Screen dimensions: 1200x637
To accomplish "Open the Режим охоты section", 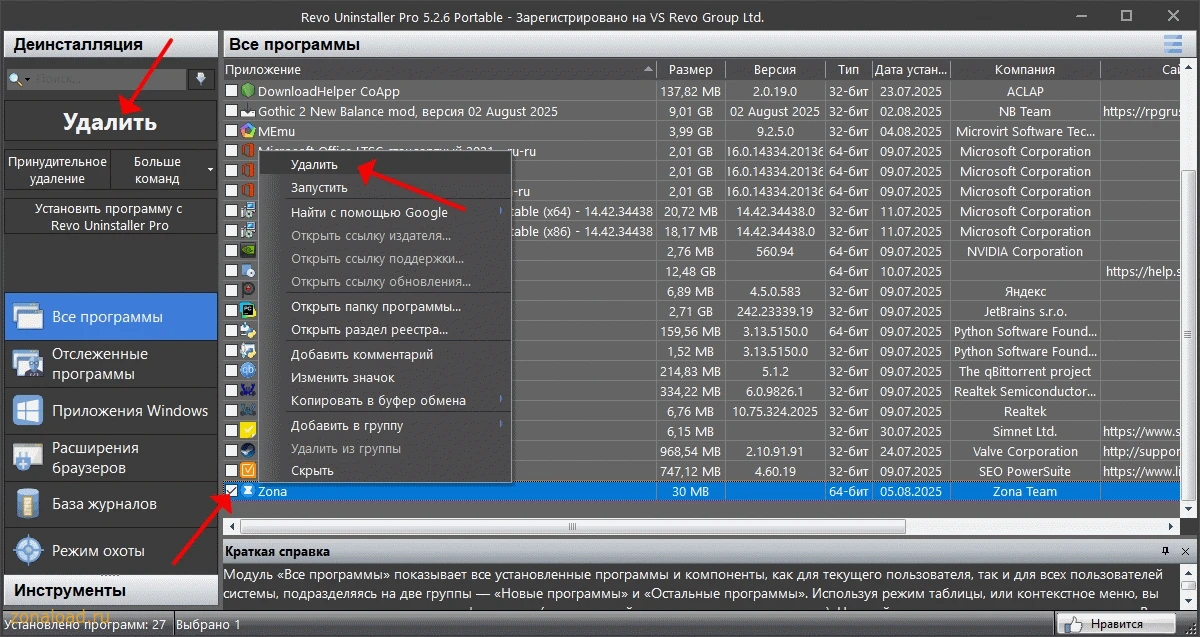I will (x=110, y=551).
